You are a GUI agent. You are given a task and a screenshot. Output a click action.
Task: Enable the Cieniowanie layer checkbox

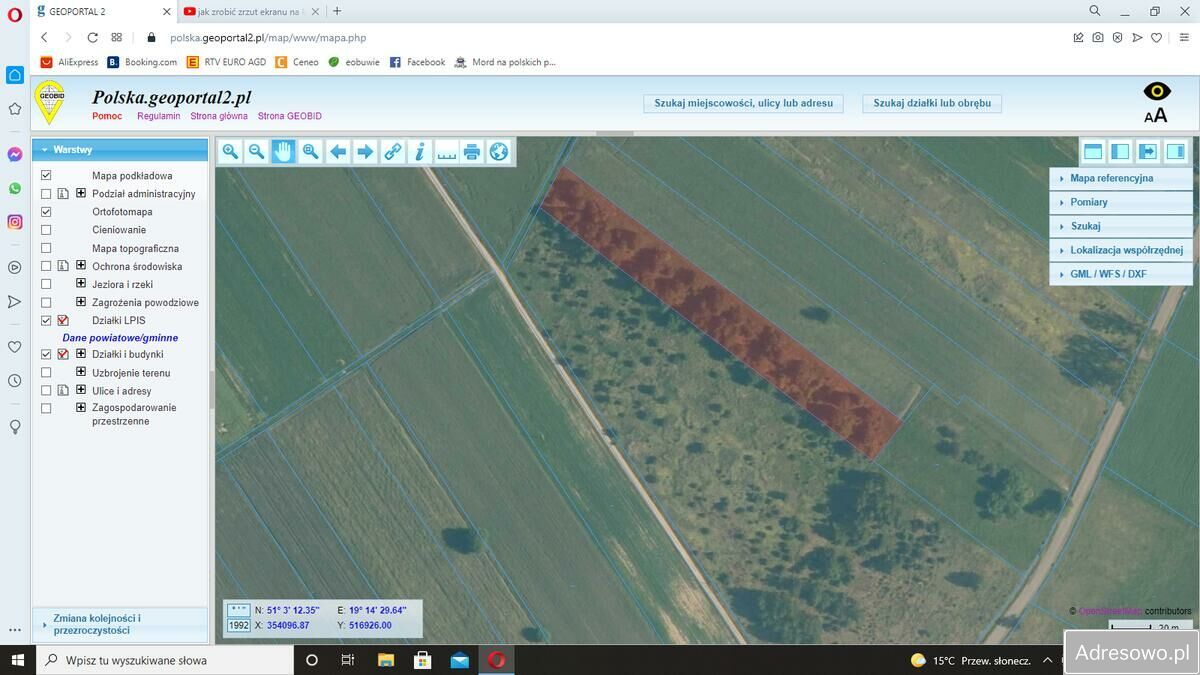click(46, 230)
